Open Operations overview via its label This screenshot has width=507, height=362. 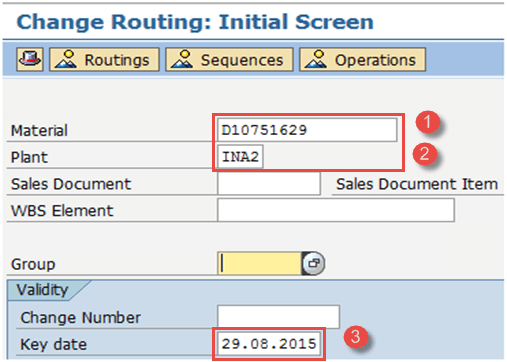pyautogui.click(x=375, y=60)
